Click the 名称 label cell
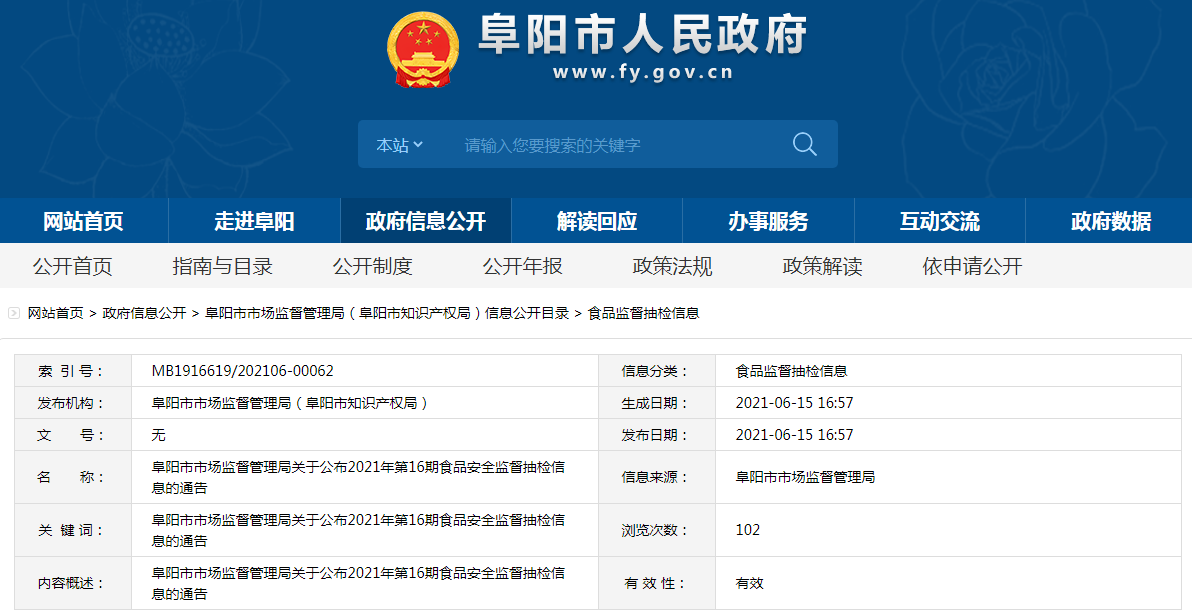Viewport: 1192px width, 614px height. click(73, 477)
